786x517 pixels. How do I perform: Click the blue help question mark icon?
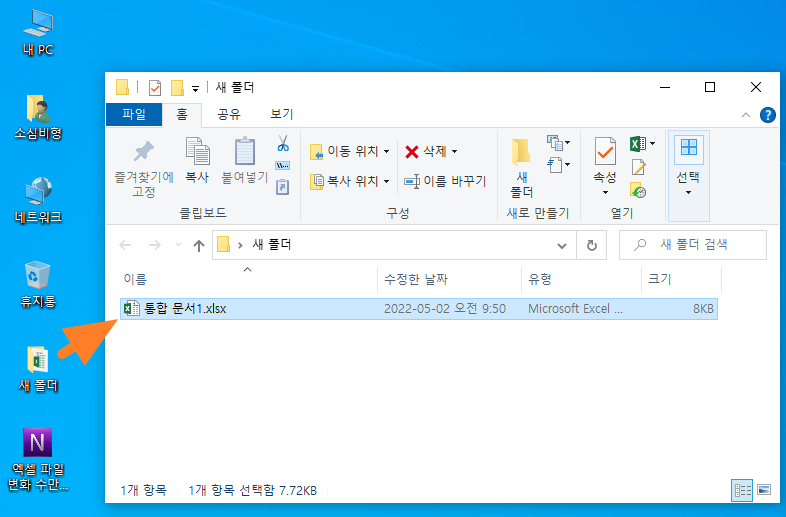click(767, 115)
